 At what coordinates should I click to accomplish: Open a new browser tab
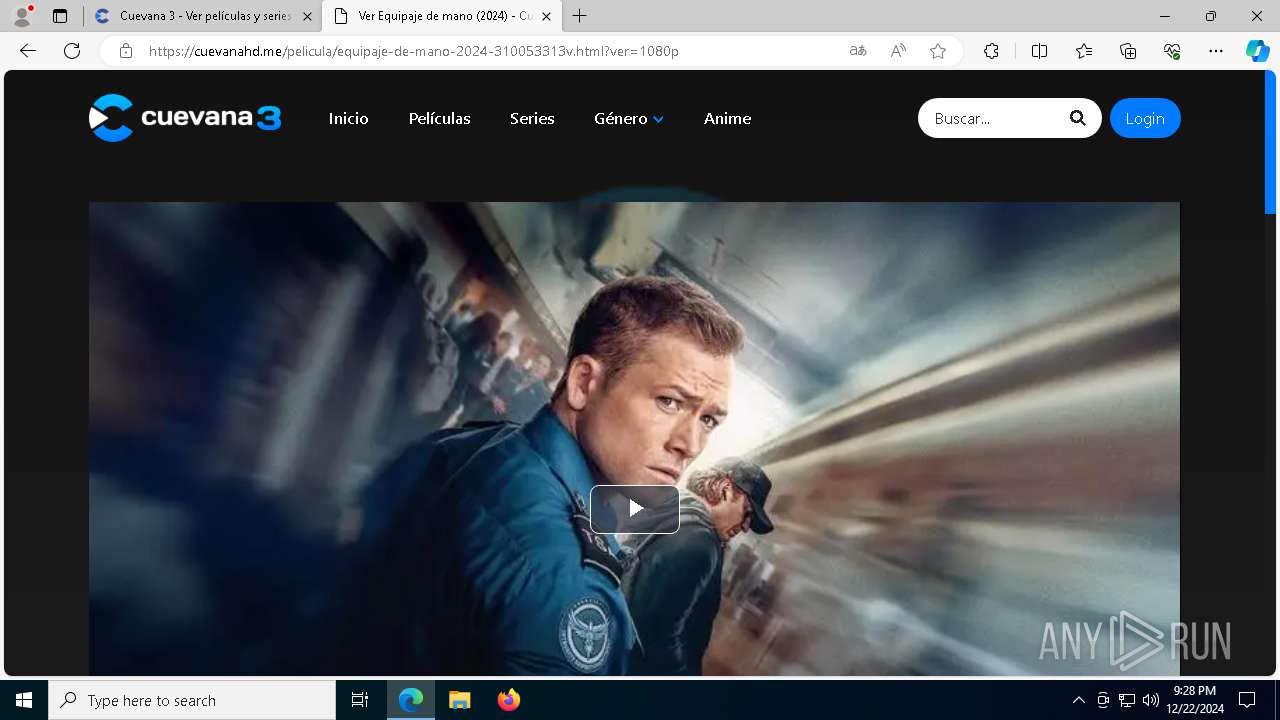579,16
